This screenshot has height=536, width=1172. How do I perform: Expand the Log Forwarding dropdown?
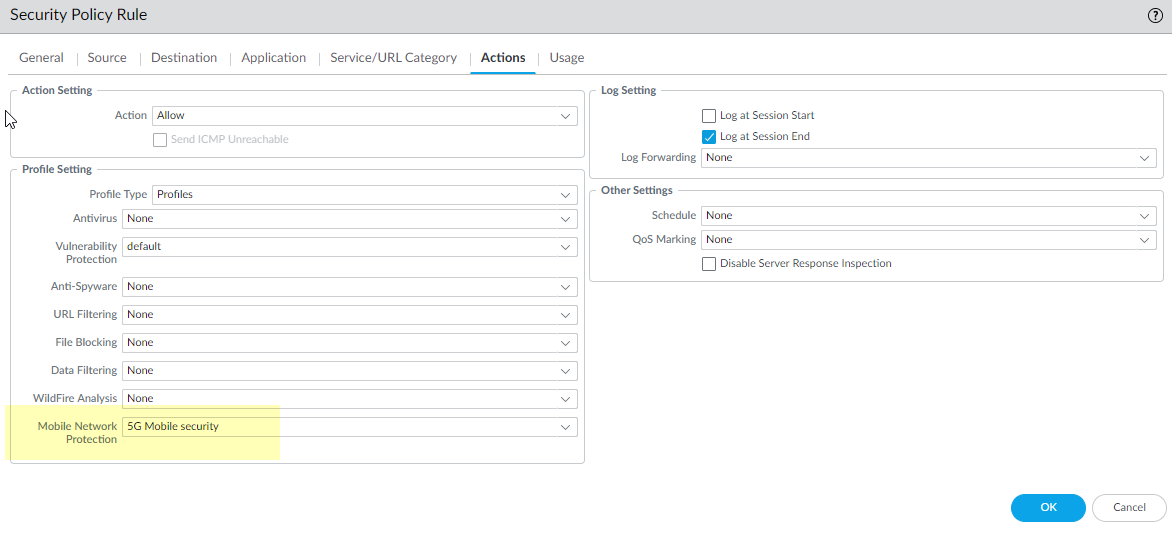928,158
